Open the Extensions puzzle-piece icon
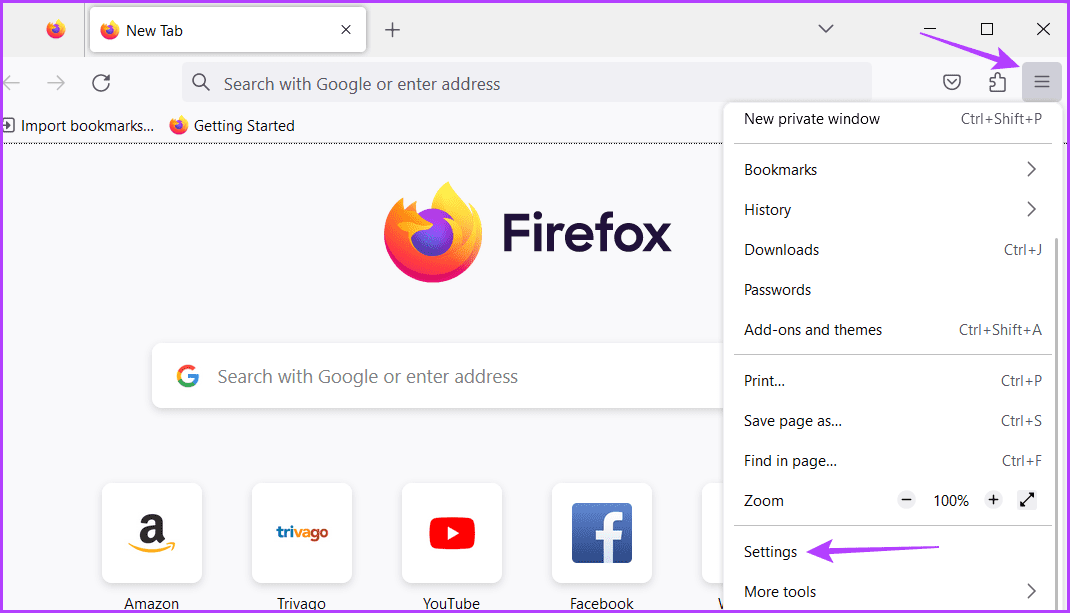 point(996,82)
